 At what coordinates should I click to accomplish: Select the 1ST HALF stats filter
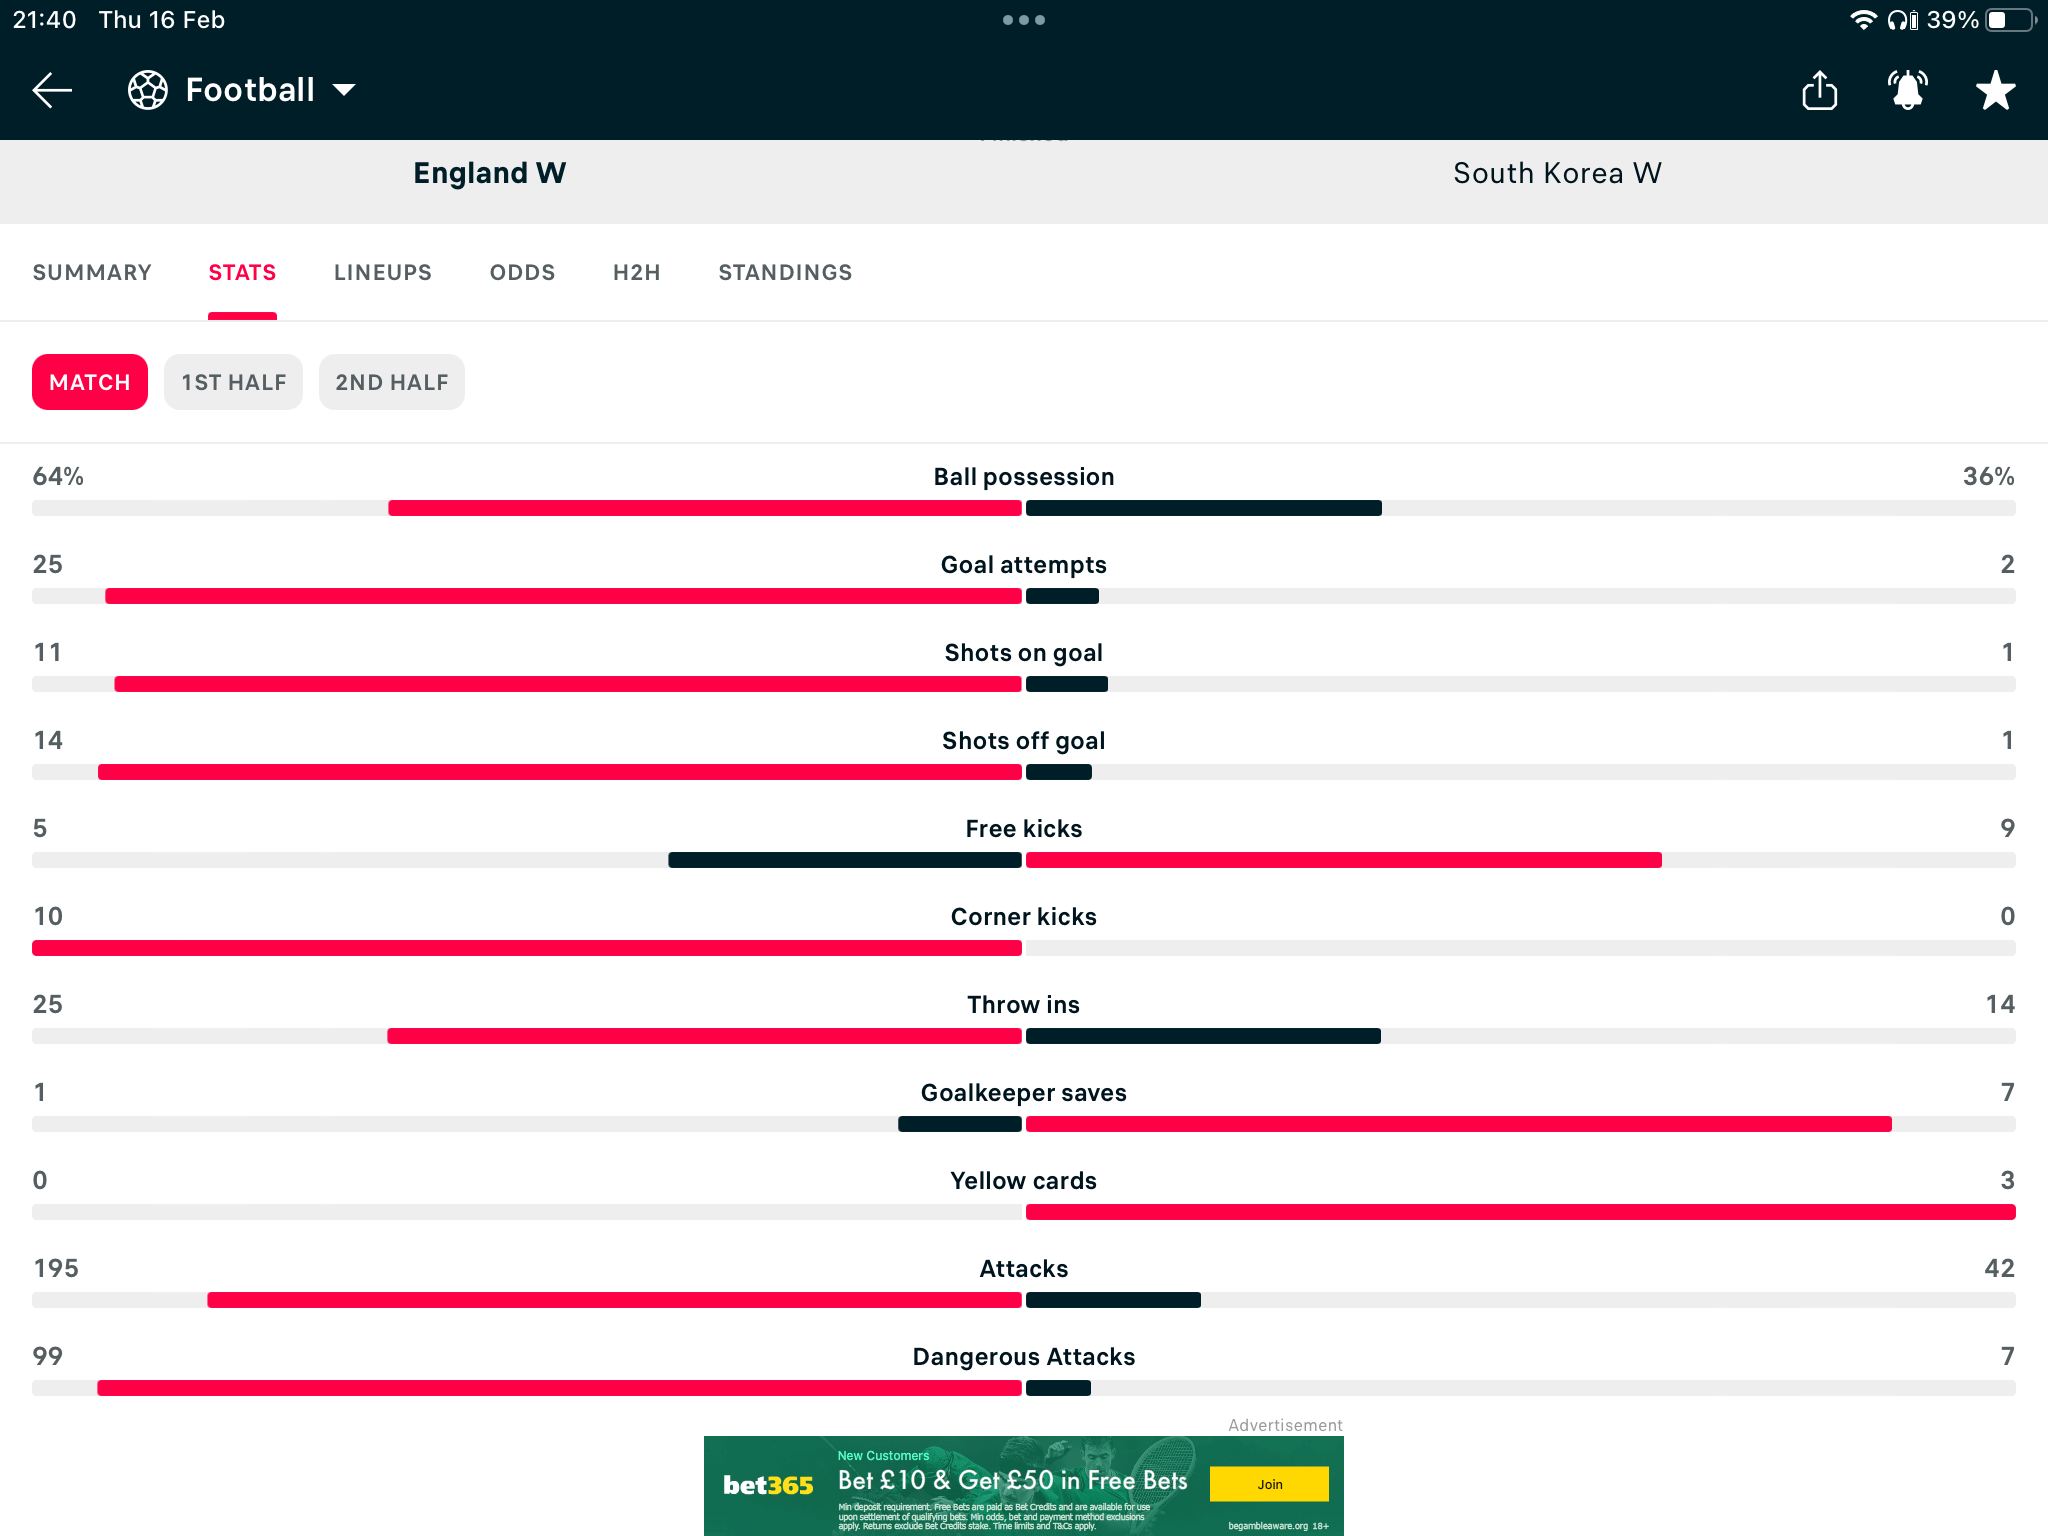coord(233,382)
